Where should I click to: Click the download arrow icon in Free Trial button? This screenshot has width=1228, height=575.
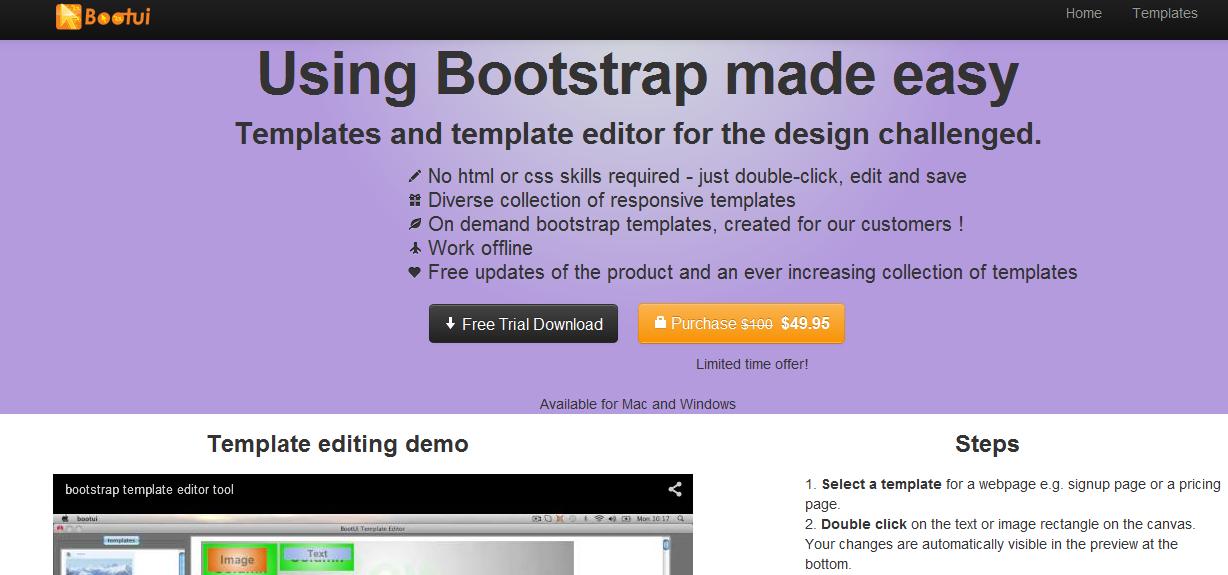click(451, 323)
